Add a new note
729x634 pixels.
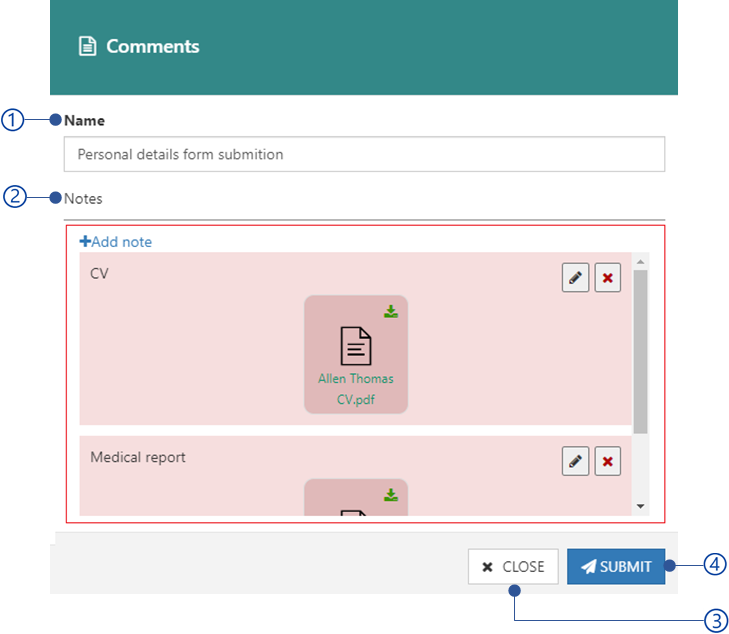tap(116, 242)
